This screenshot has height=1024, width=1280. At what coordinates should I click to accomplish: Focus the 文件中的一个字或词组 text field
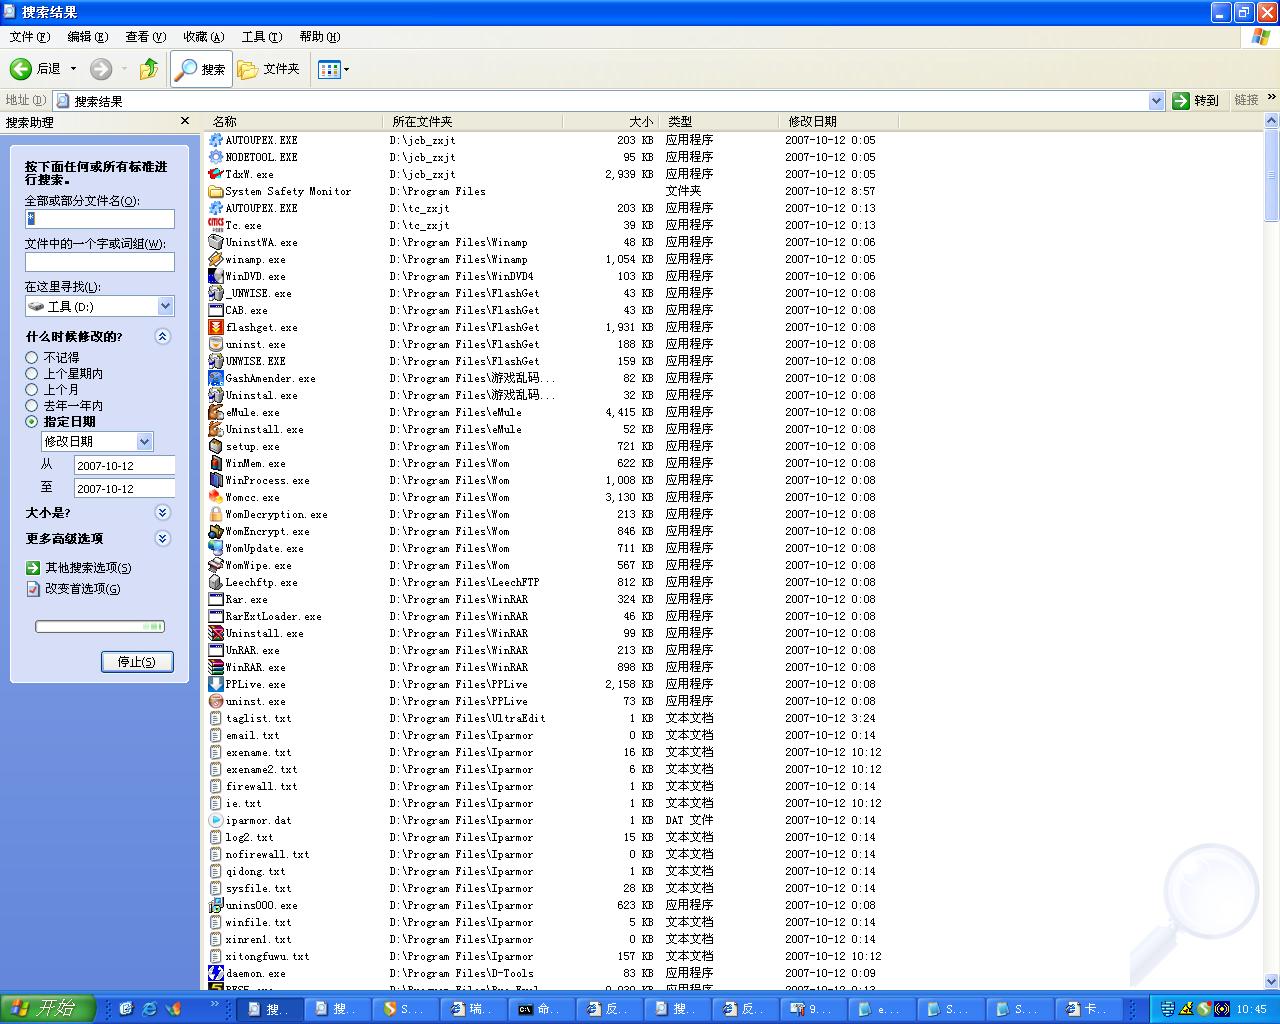tap(100, 262)
